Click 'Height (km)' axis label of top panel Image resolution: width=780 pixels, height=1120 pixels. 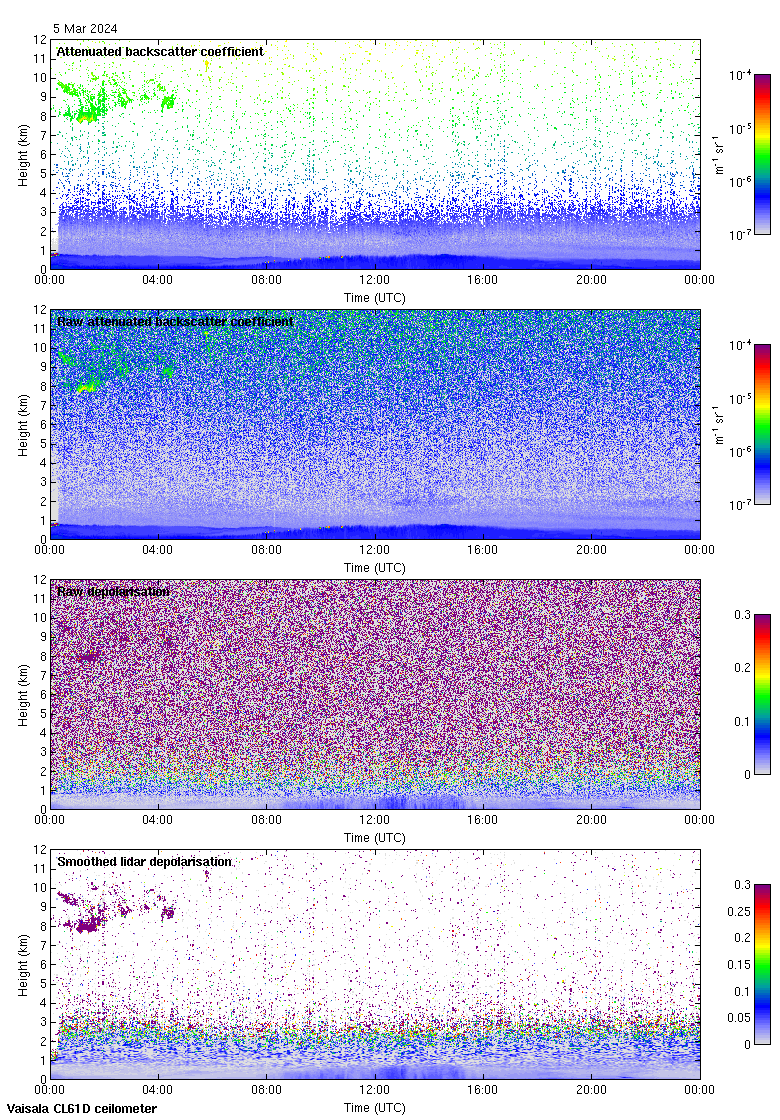pyautogui.click(x=22, y=154)
